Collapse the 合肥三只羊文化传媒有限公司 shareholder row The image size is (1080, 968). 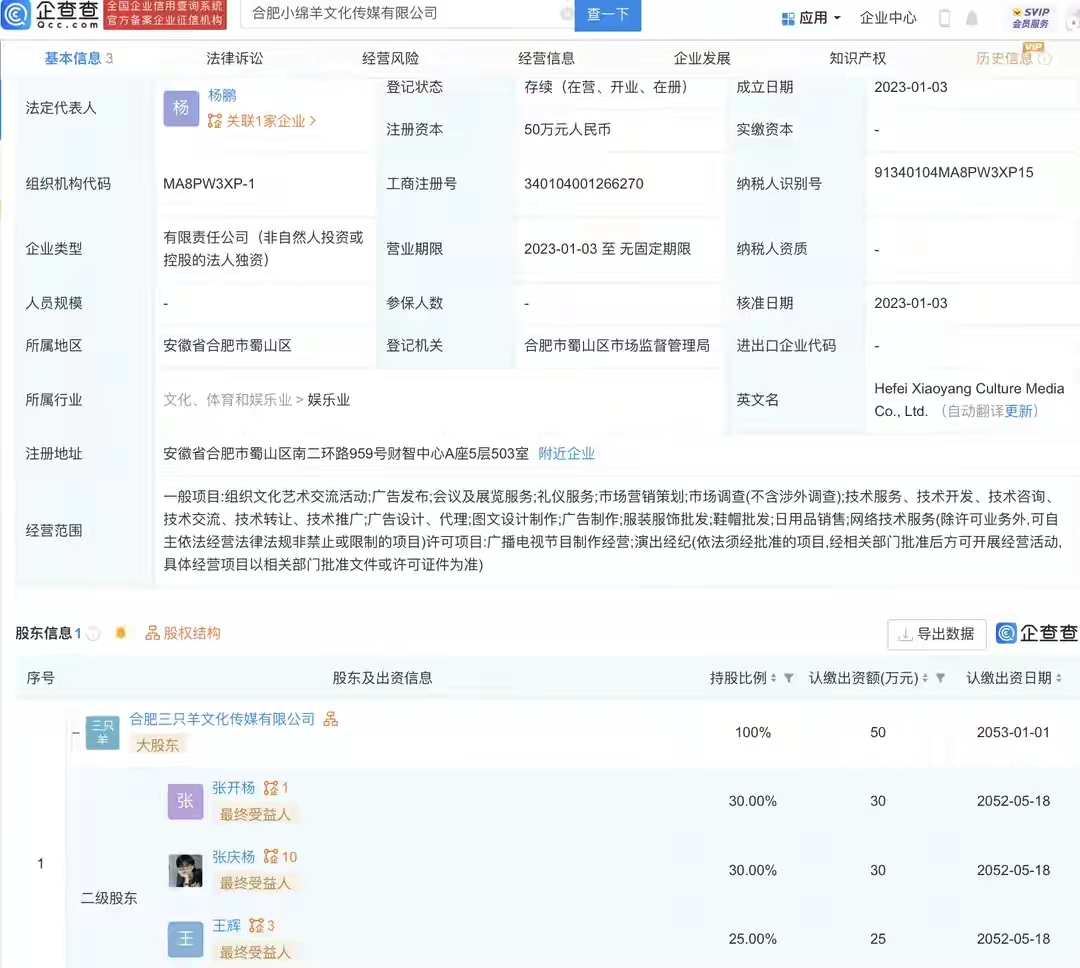(76, 733)
